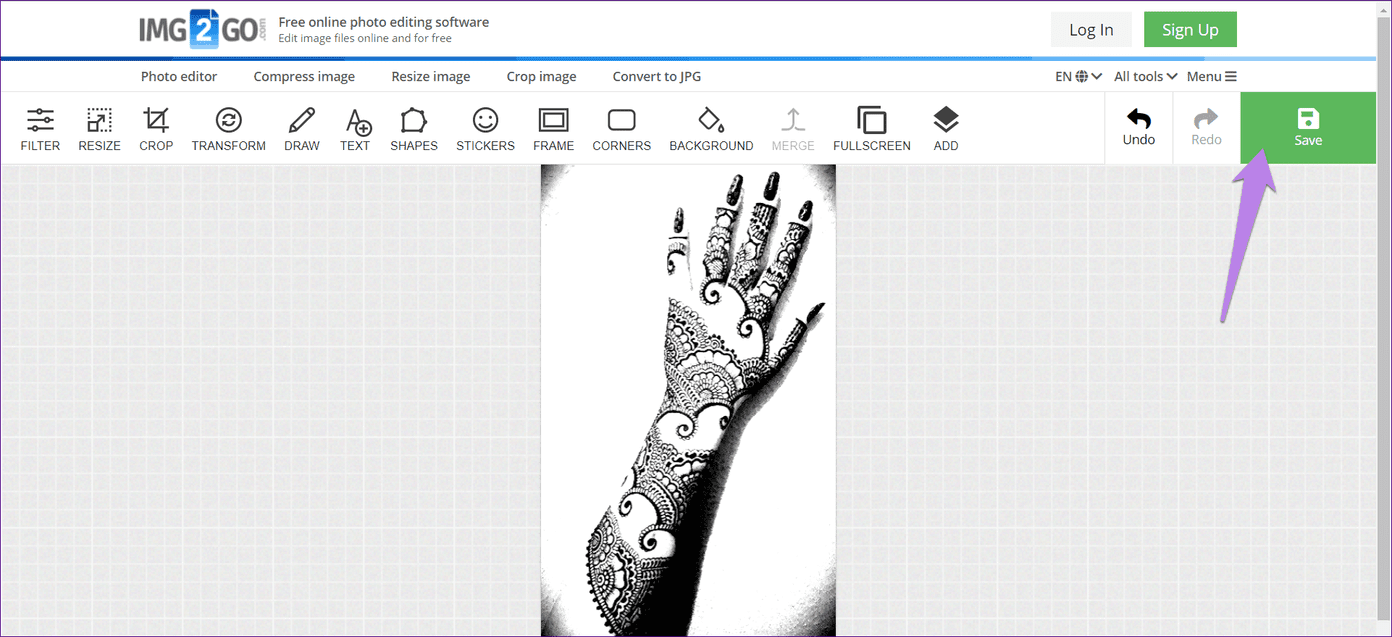Open the Shapes tool

[414, 130]
